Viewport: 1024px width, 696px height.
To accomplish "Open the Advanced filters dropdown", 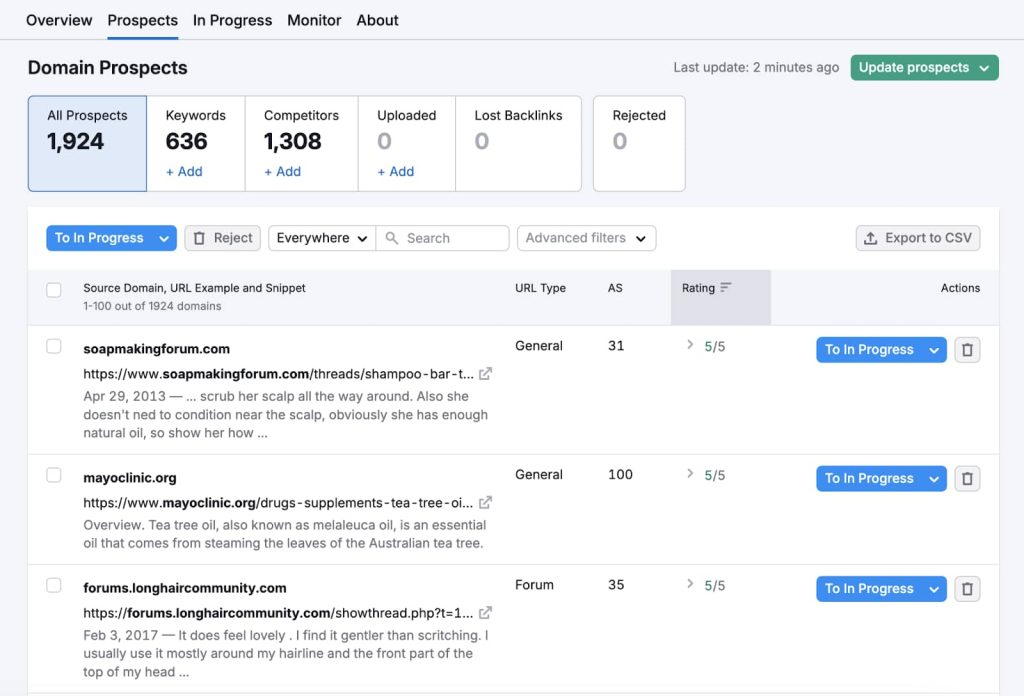I will (x=586, y=237).
